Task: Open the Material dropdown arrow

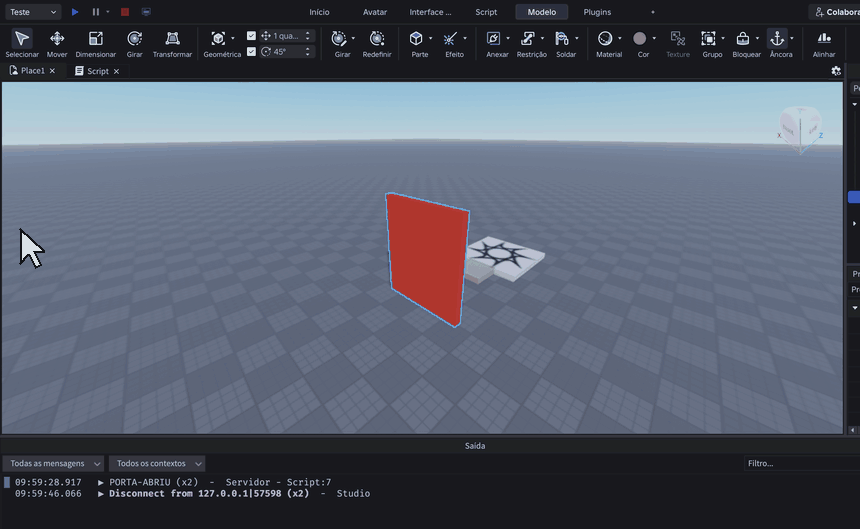Action: [620, 38]
